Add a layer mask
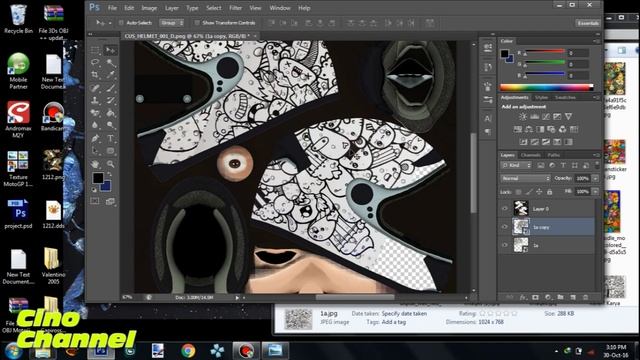Image resolution: width=640 pixels, height=360 pixels. click(x=535, y=298)
